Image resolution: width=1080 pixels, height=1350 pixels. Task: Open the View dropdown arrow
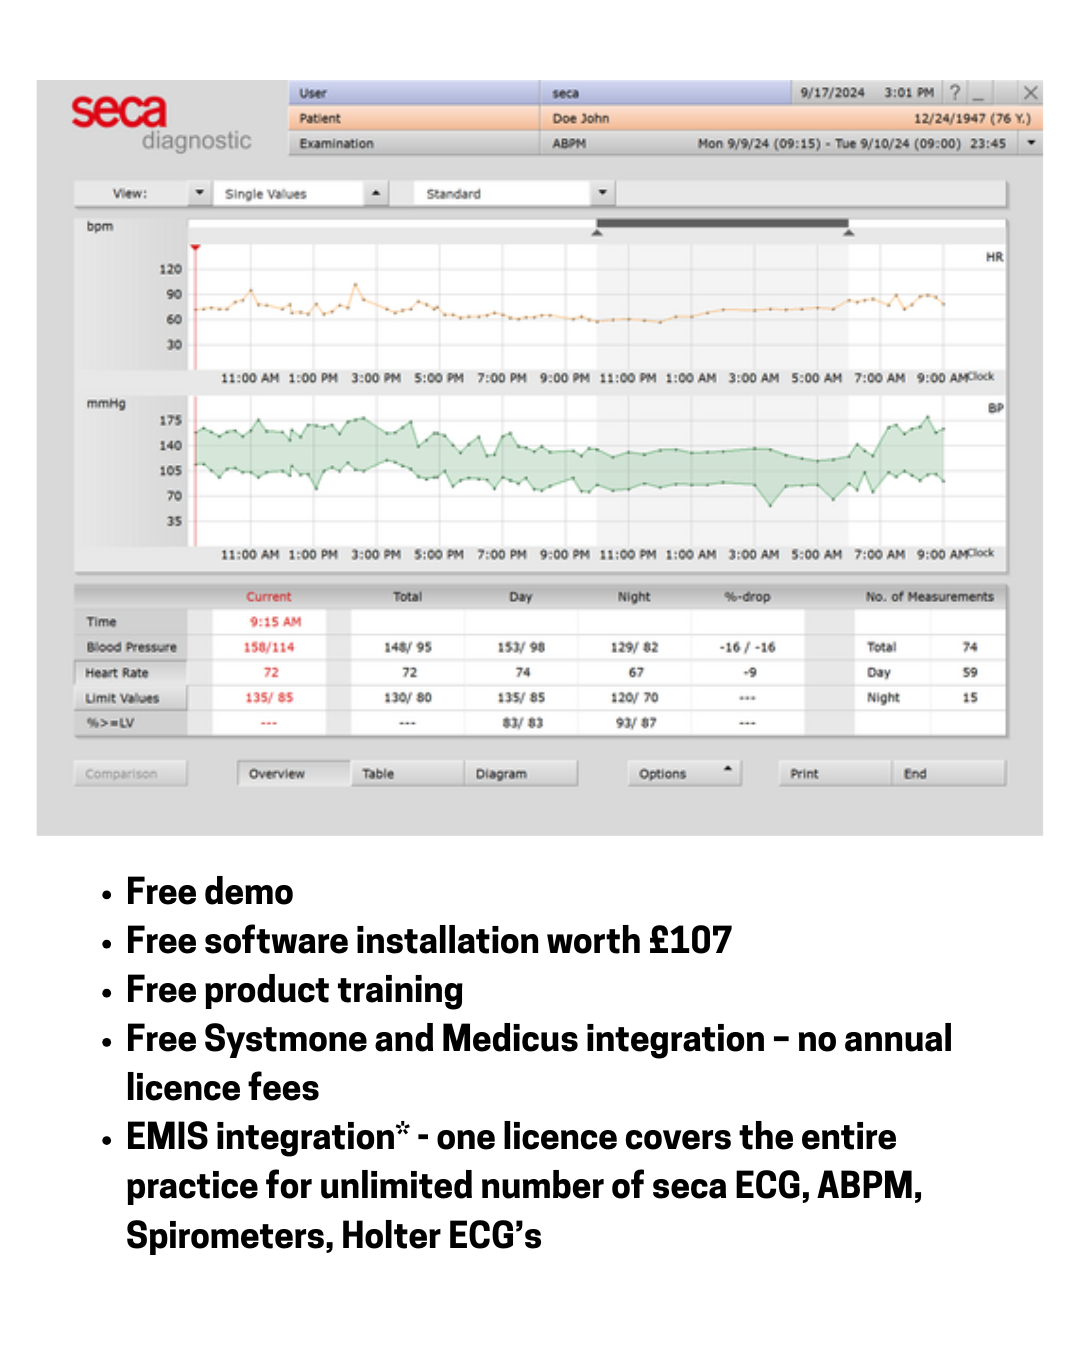pyautogui.click(x=199, y=193)
